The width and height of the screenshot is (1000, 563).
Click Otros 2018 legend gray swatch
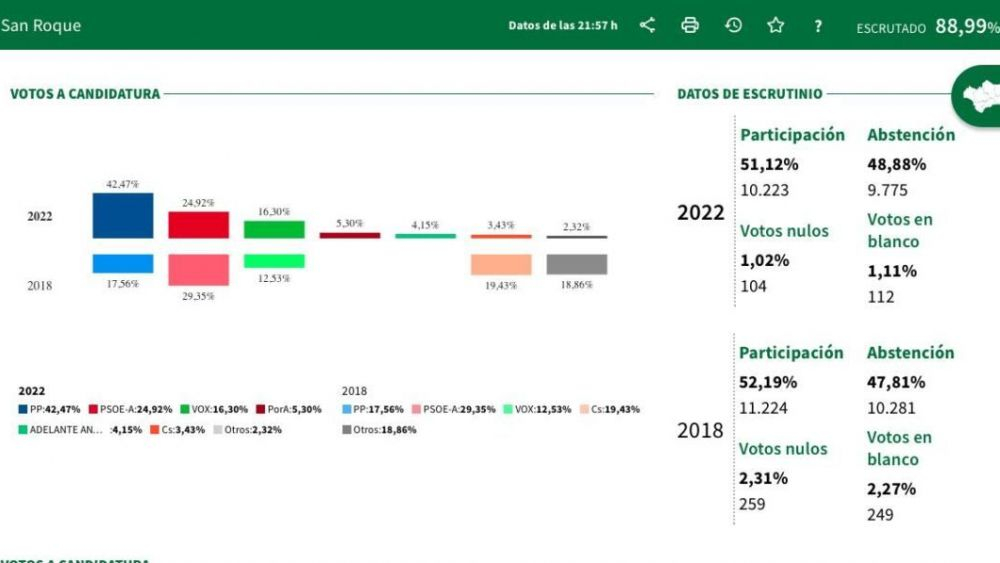coord(347,430)
